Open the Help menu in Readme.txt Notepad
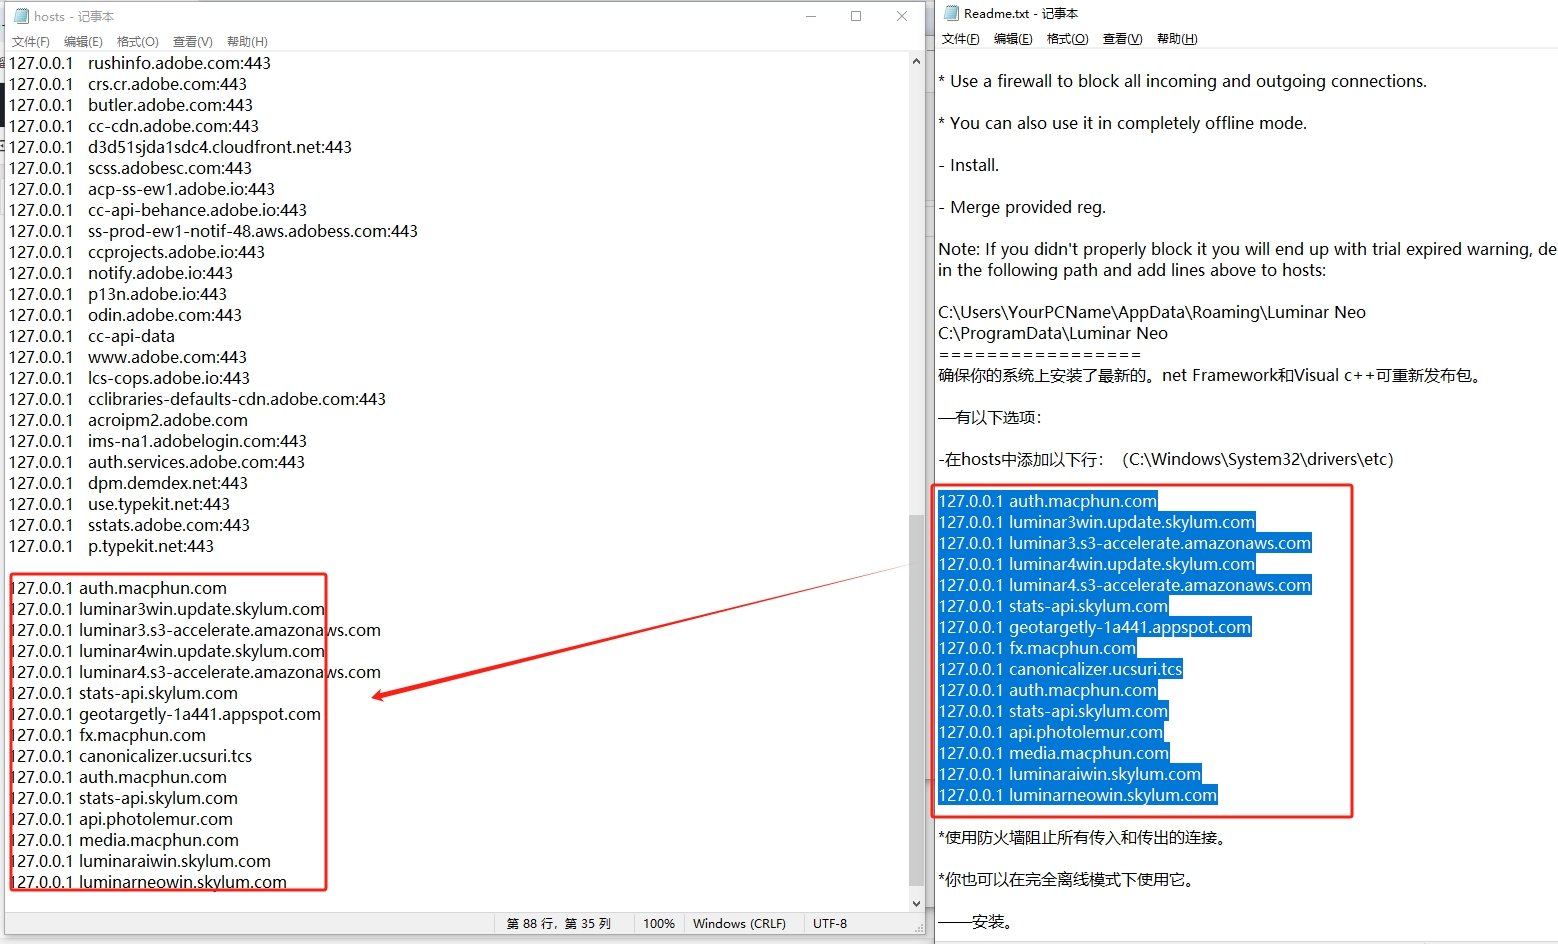1558x944 pixels. point(1177,38)
